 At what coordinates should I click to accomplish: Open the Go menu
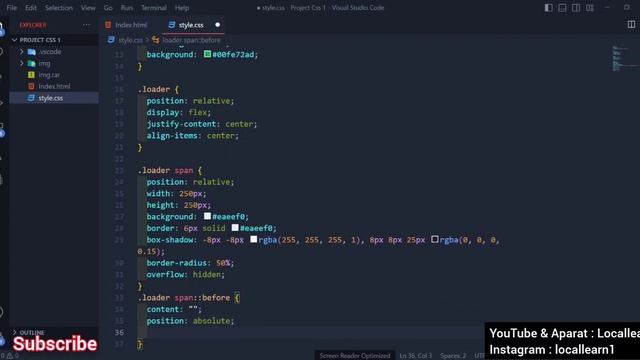click(x=108, y=8)
